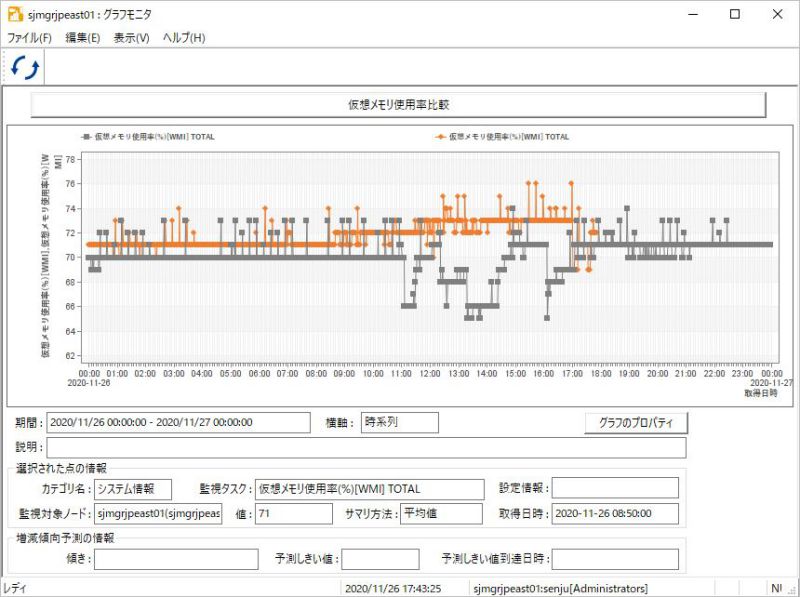
Task: Minimize the グラフモニタ window
Action: 693,14
